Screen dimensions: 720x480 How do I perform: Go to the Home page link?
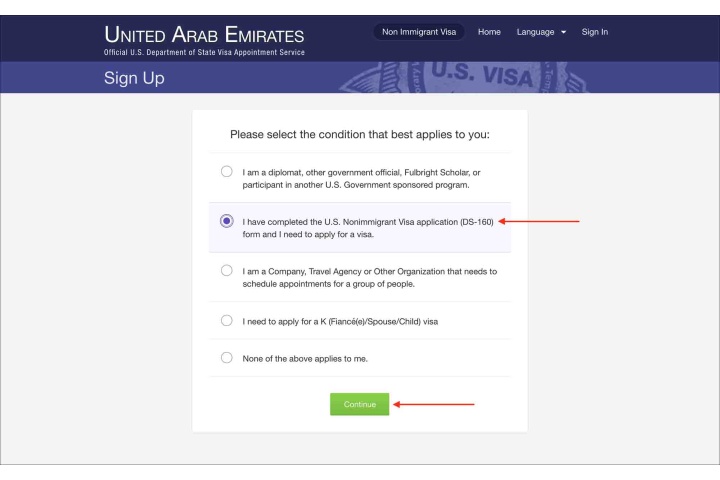click(x=489, y=33)
